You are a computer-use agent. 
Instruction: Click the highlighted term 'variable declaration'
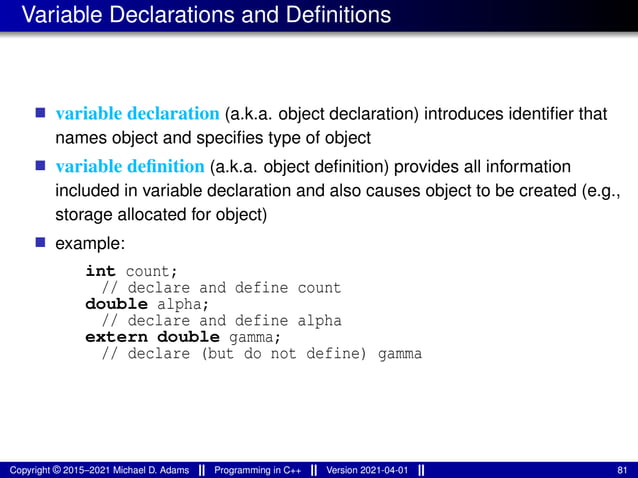pyautogui.click(x=138, y=113)
